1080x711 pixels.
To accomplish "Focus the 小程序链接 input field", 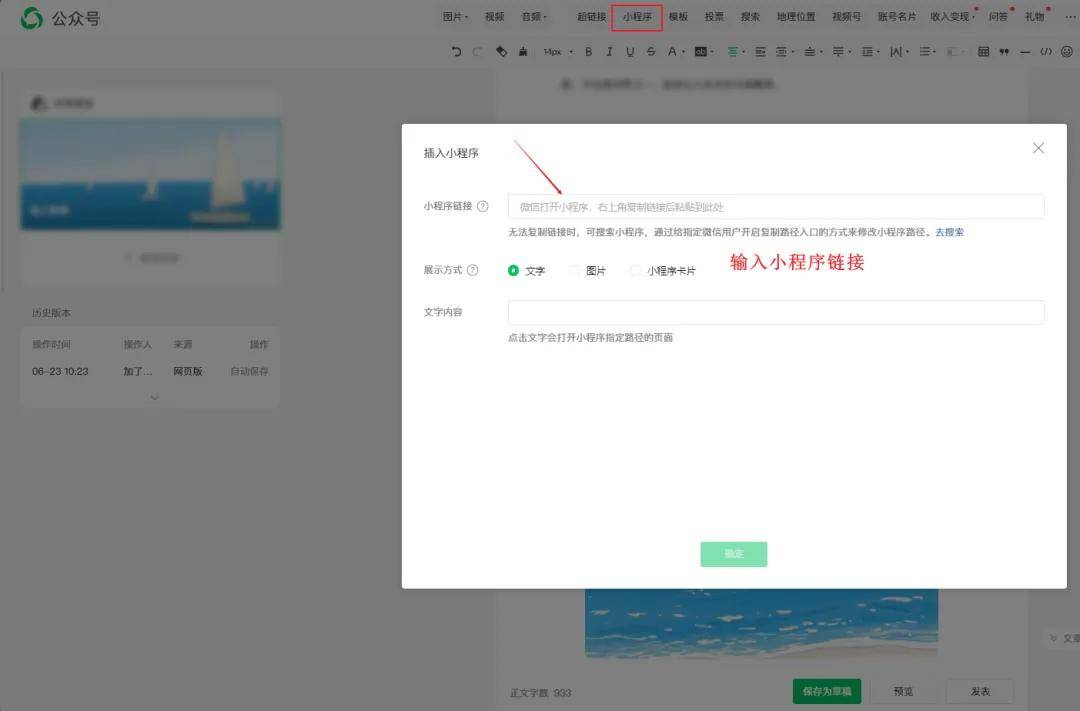I will pos(776,207).
